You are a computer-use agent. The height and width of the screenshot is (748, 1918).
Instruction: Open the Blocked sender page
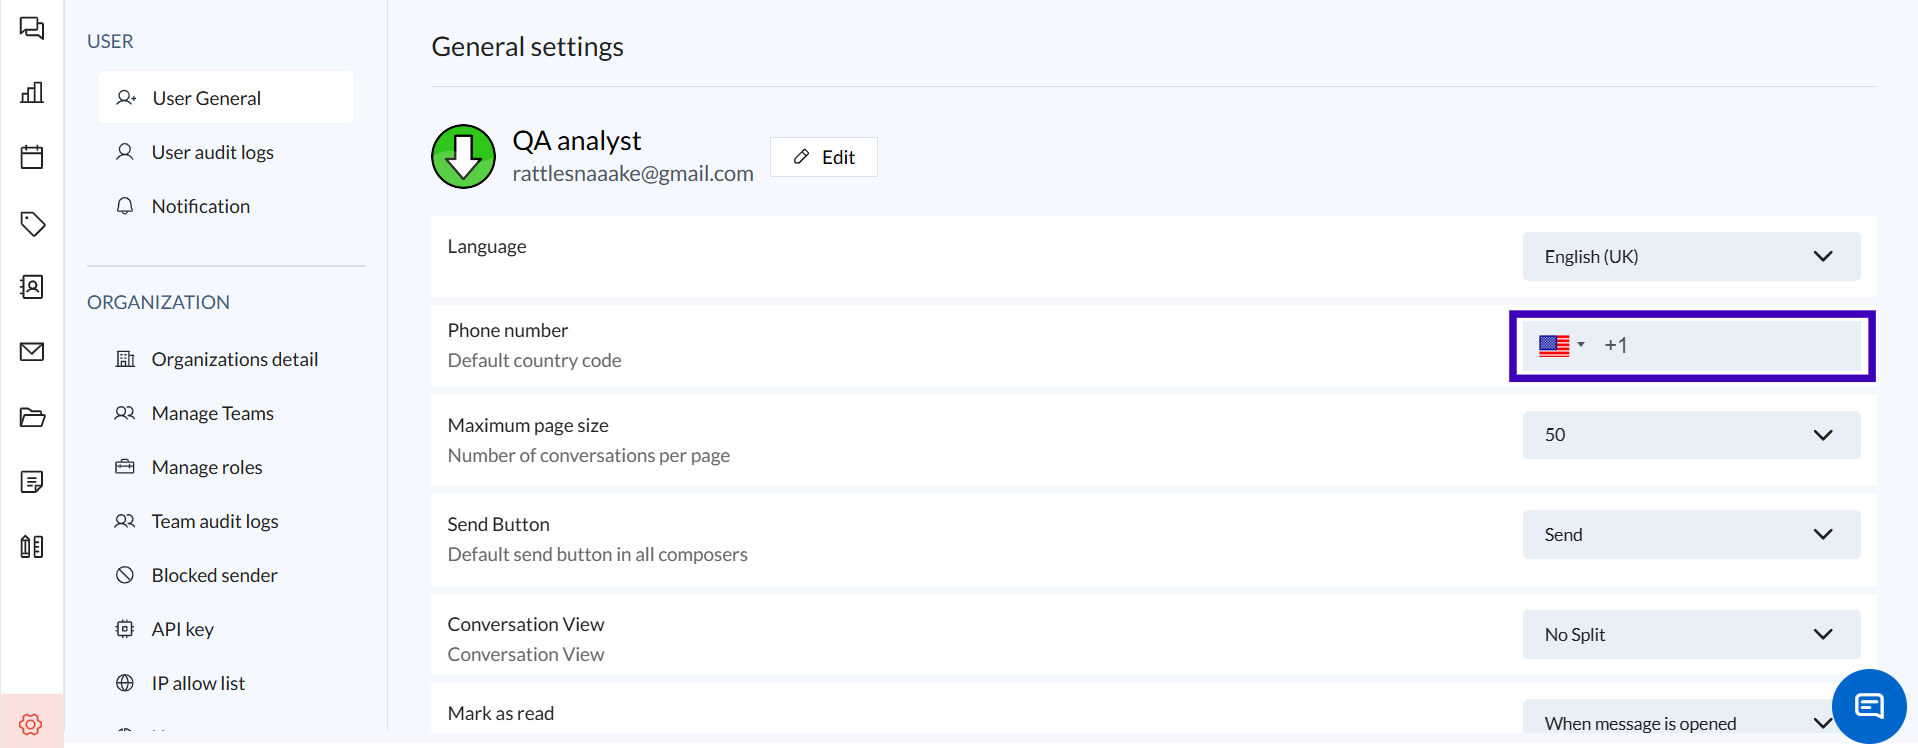coord(214,575)
